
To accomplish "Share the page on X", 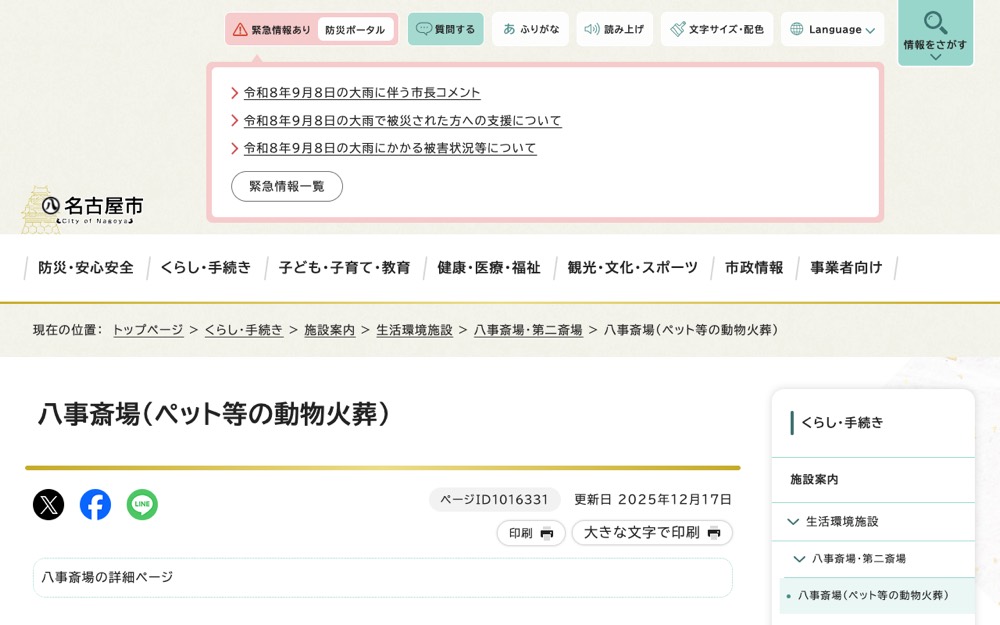I will point(48,504).
